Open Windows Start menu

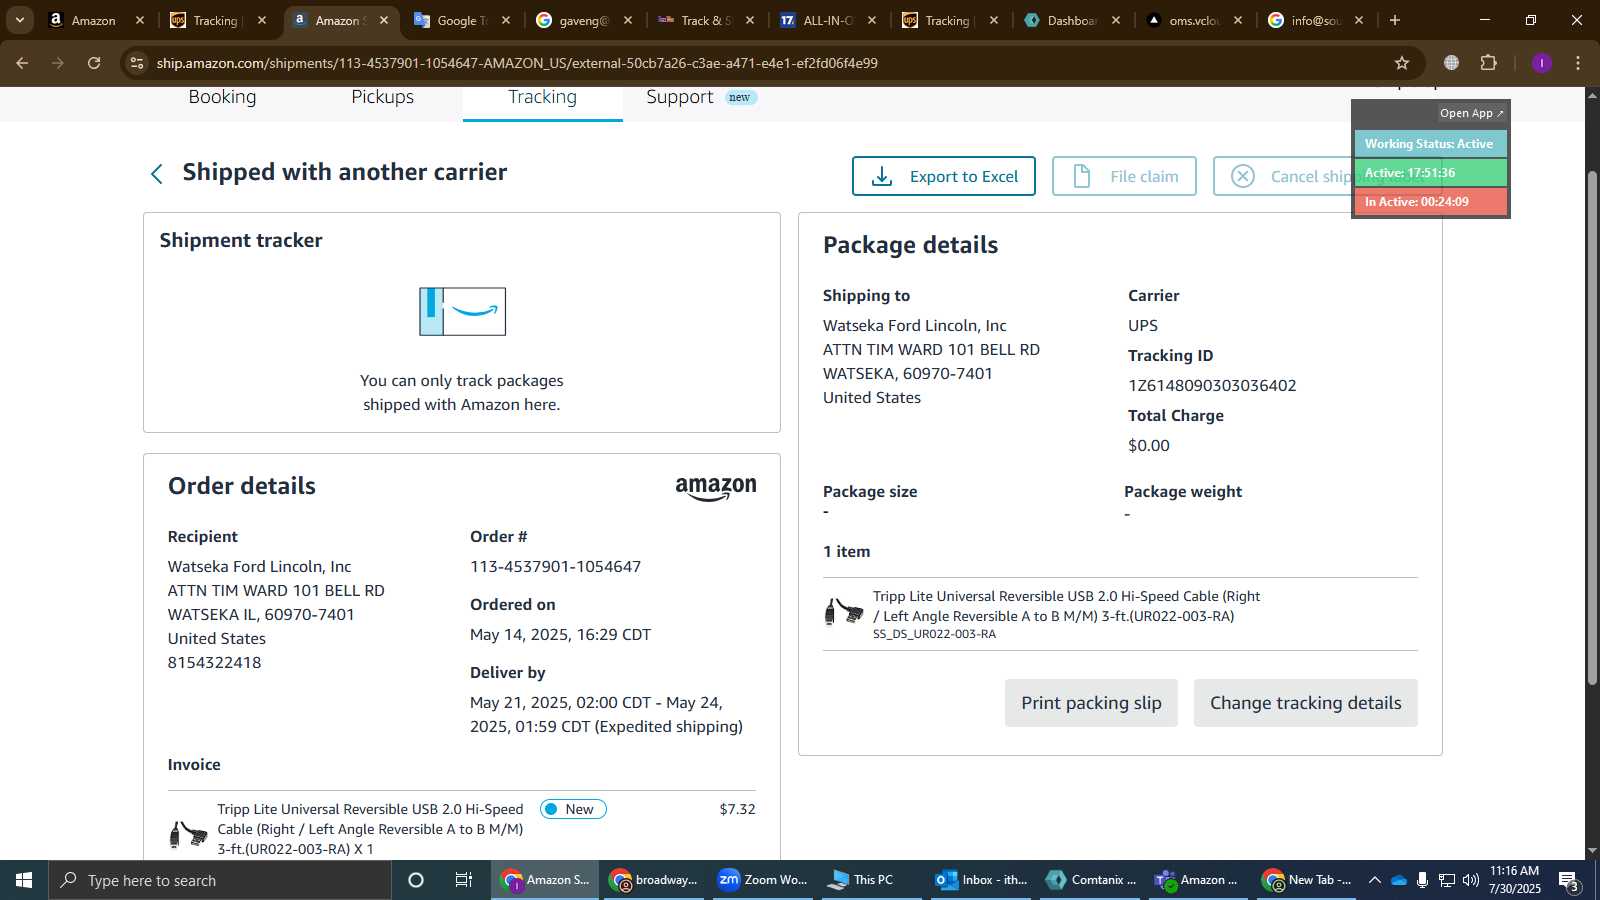point(24,880)
